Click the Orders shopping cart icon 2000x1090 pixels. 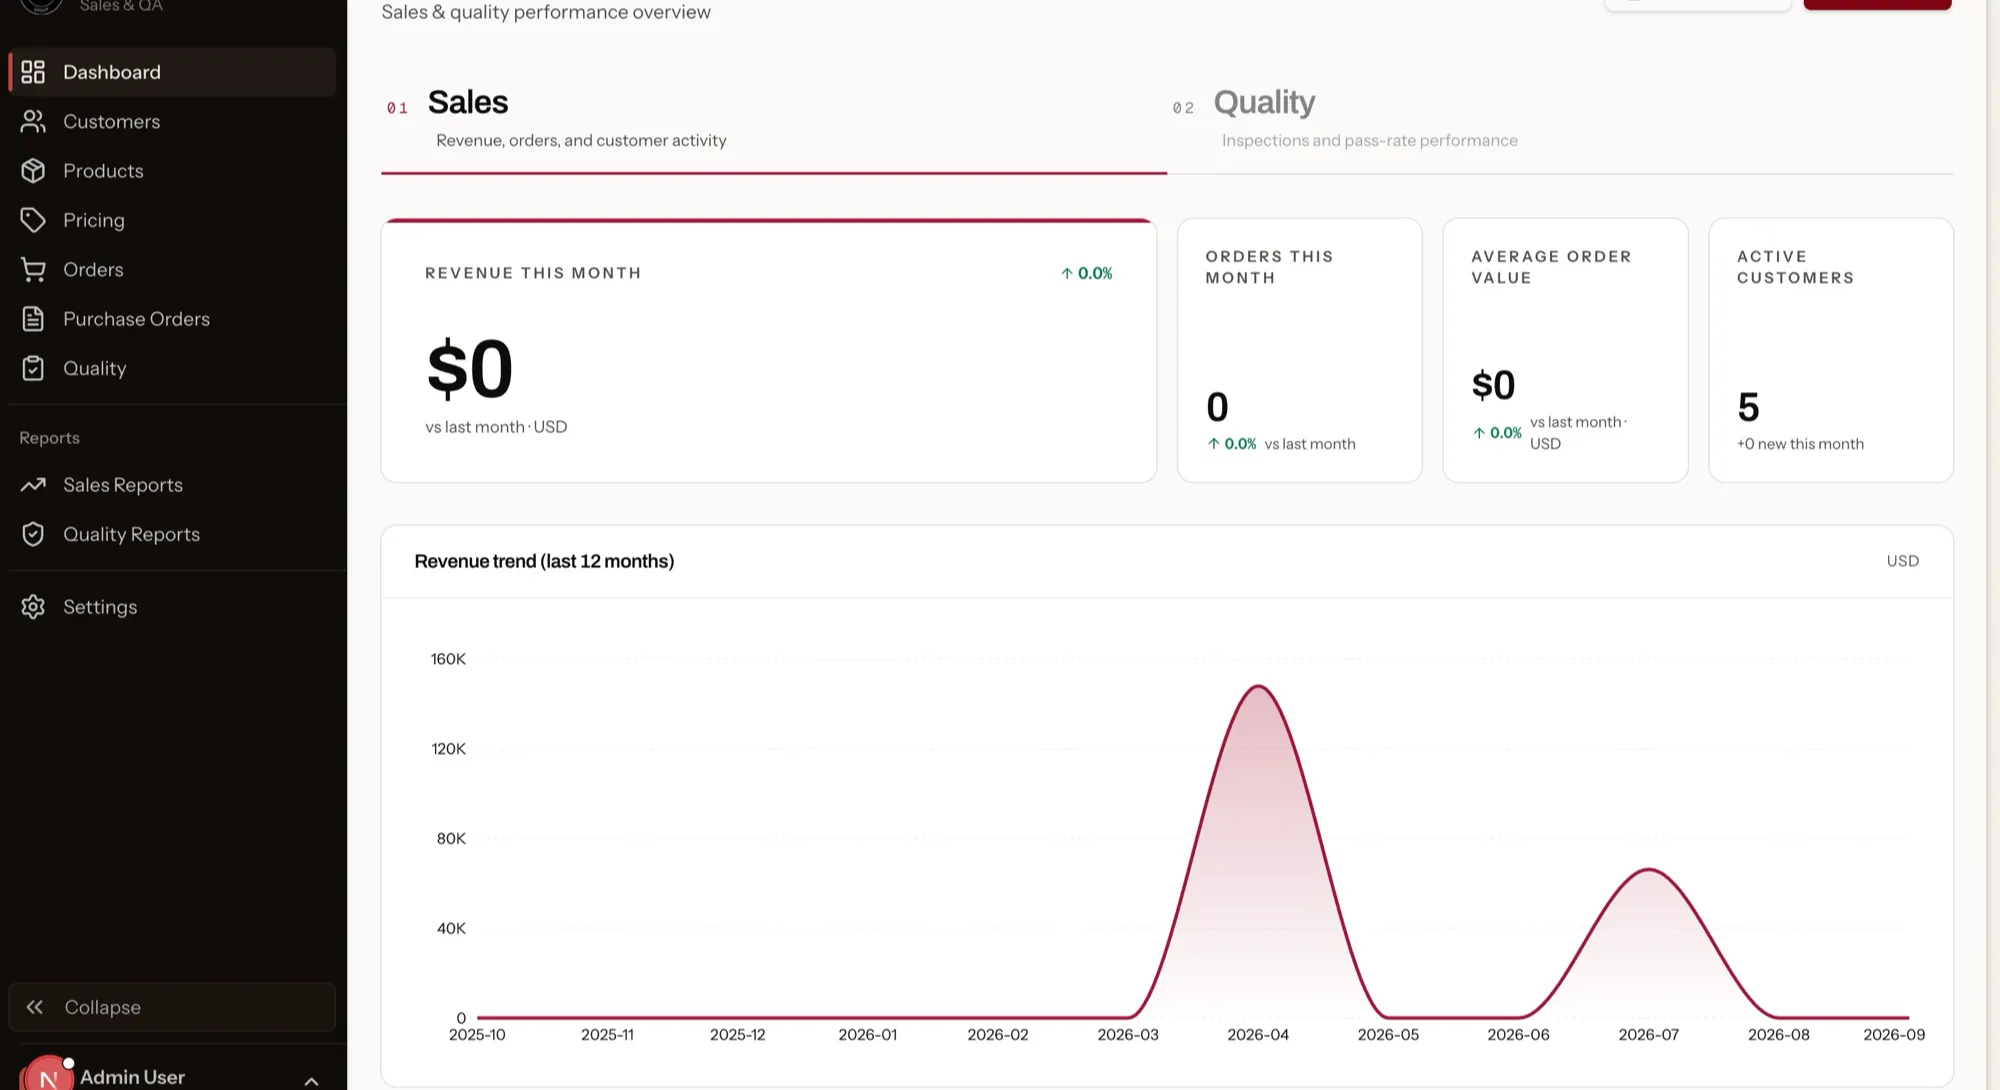tap(33, 270)
